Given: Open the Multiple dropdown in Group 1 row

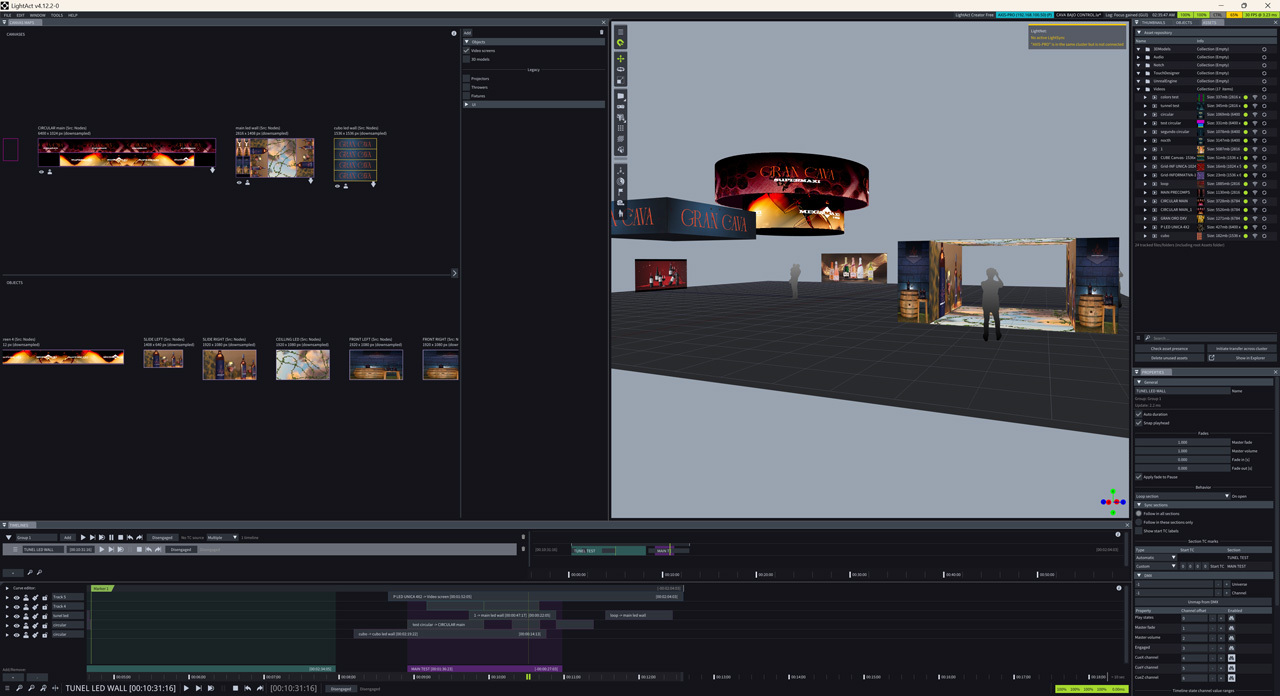Looking at the screenshot, I should click(222, 537).
